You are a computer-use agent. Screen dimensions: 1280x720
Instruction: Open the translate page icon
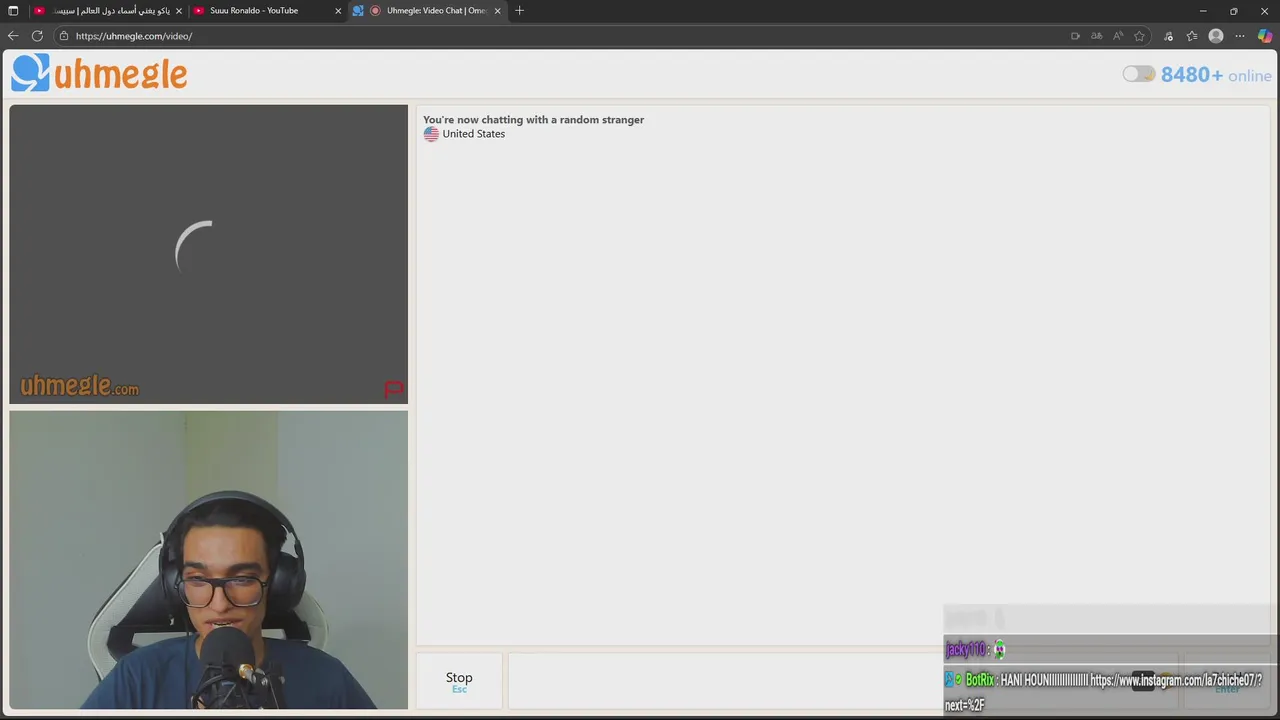(1097, 36)
